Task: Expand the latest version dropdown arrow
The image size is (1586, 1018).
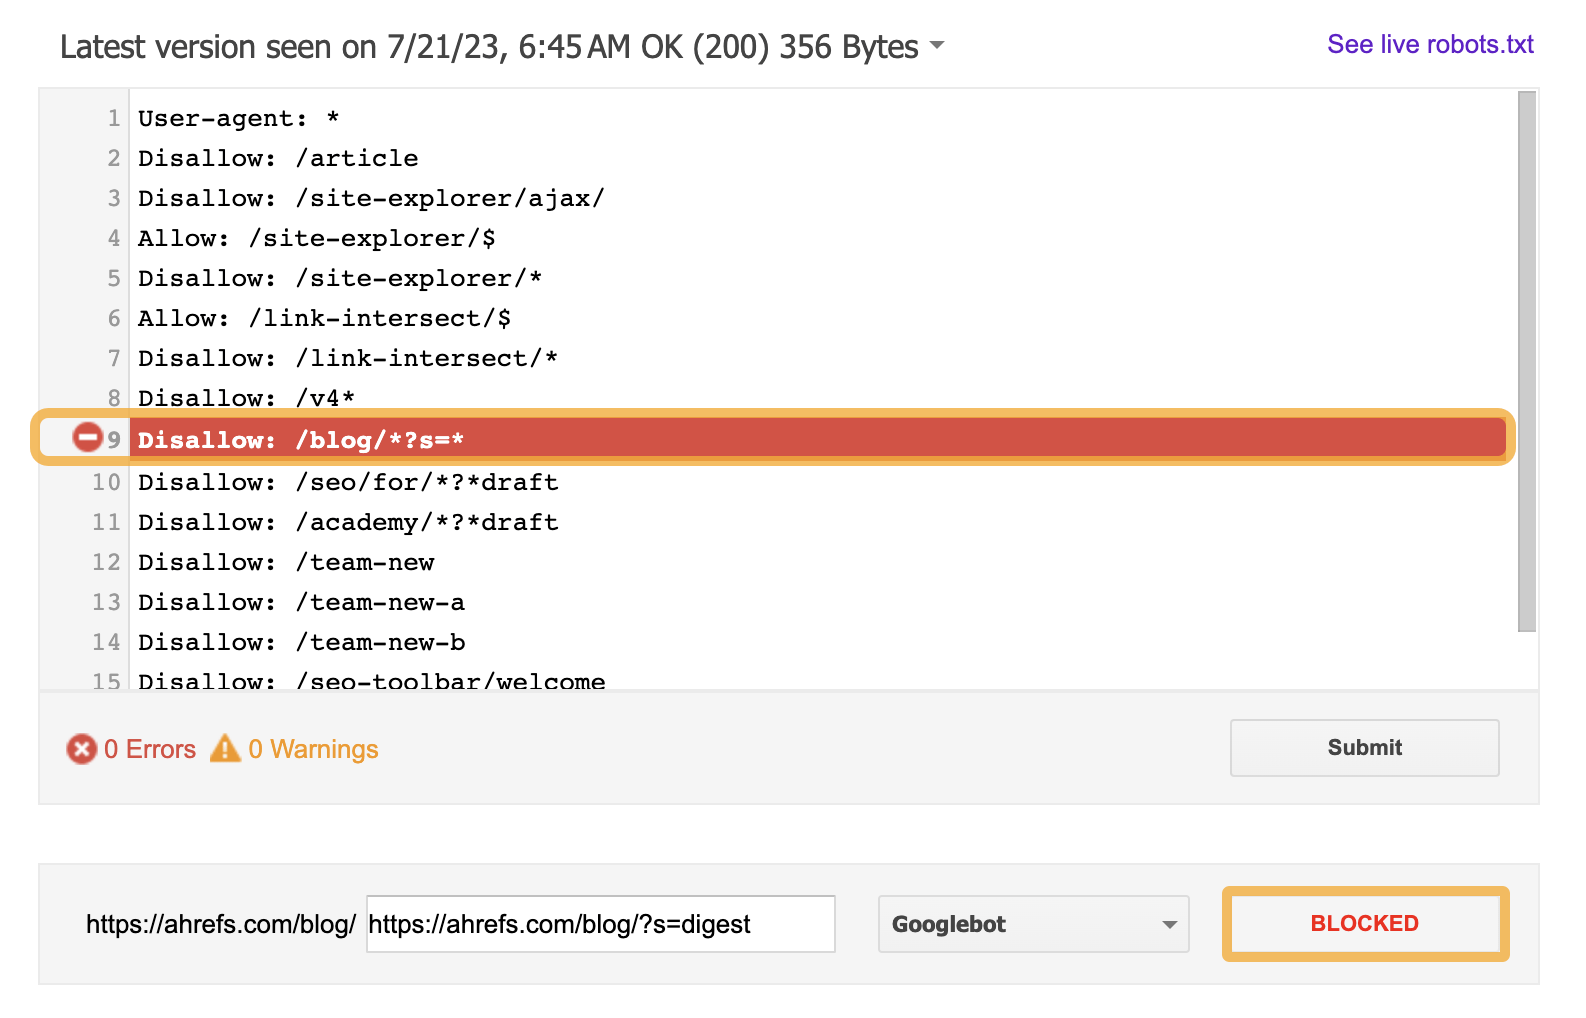Action: point(937,45)
